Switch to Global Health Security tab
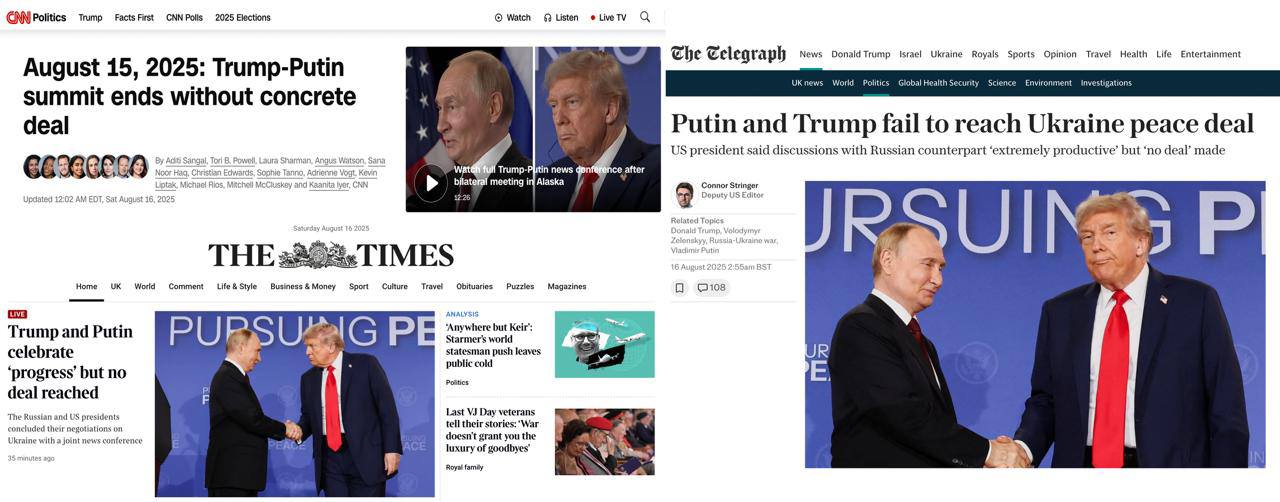This screenshot has width=1280, height=502. tap(938, 83)
